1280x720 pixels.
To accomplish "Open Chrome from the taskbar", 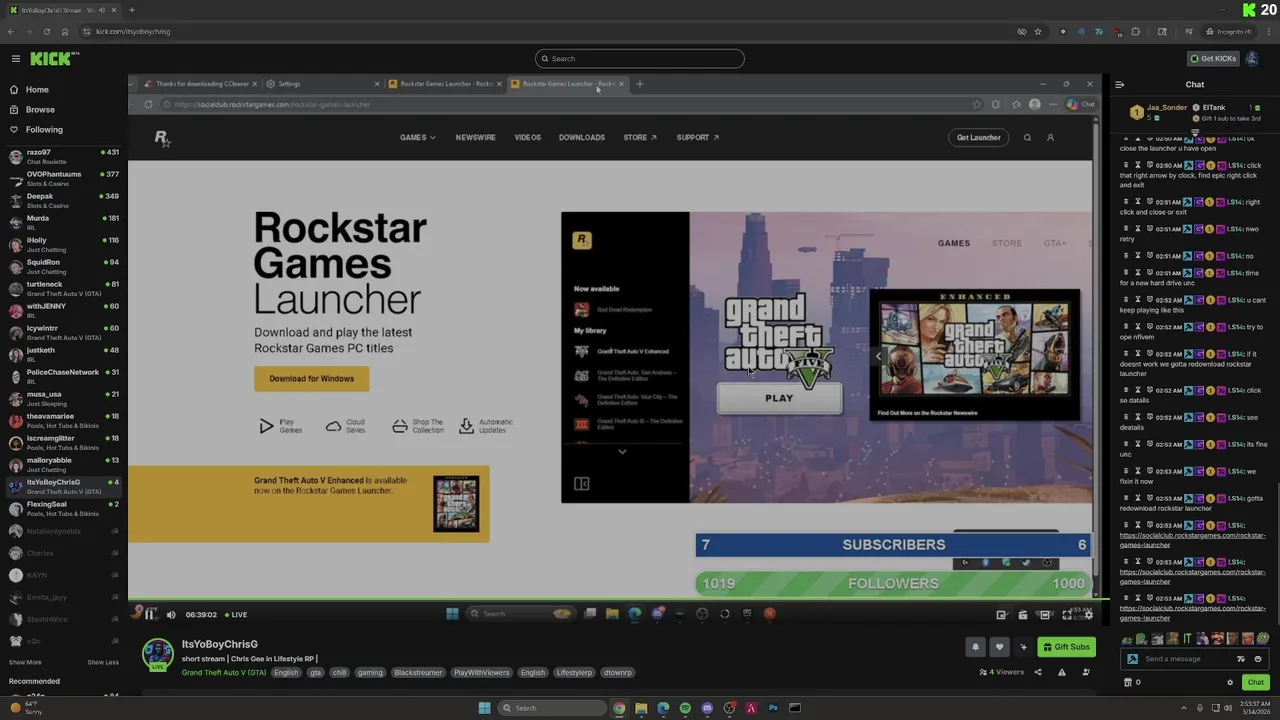I will [x=619, y=708].
